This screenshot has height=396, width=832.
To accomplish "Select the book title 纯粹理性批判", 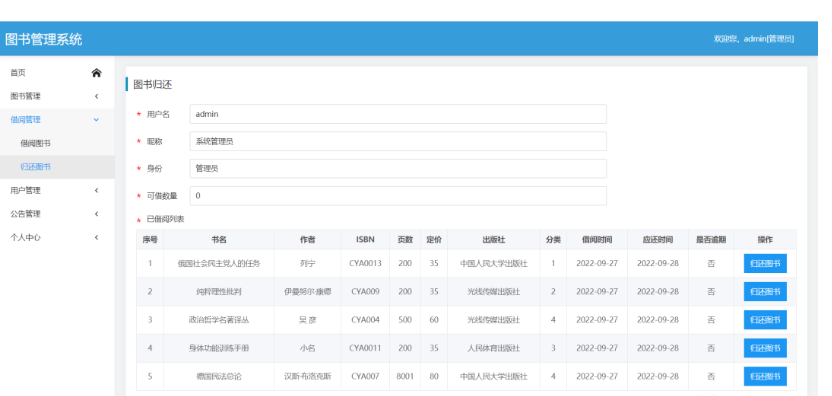I will [219, 291].
